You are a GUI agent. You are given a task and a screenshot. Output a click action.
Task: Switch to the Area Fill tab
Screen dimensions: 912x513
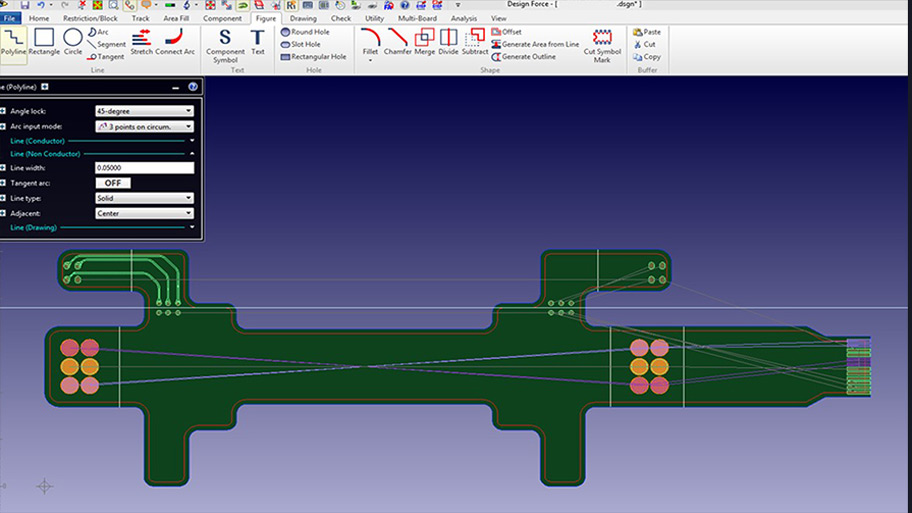coord(176,18)
